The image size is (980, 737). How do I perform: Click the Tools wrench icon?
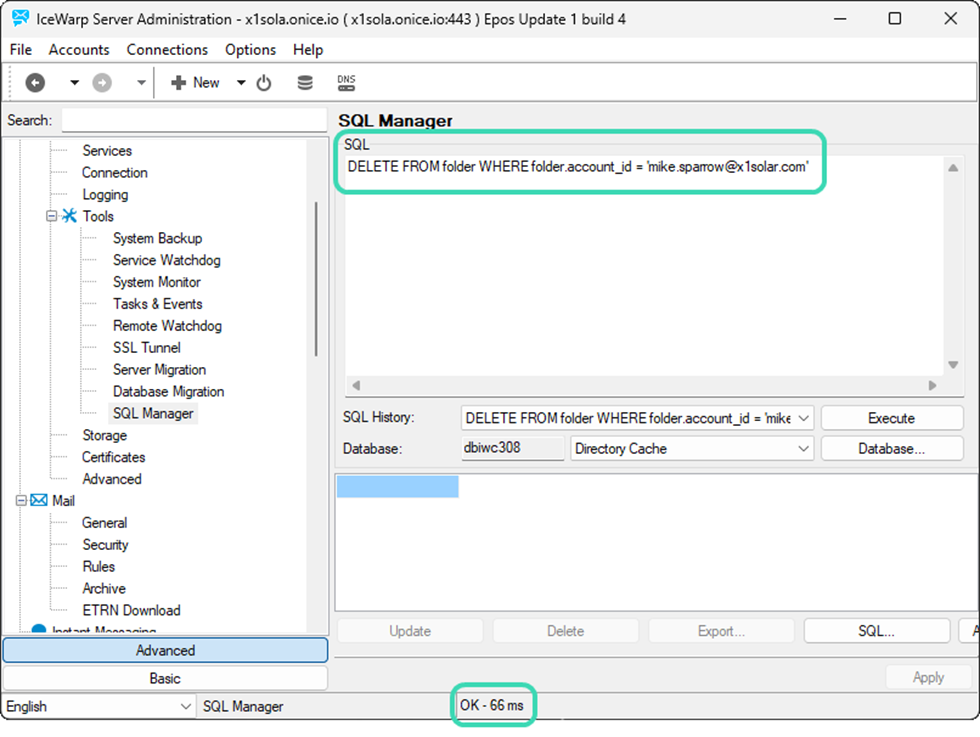click(69, 216)
